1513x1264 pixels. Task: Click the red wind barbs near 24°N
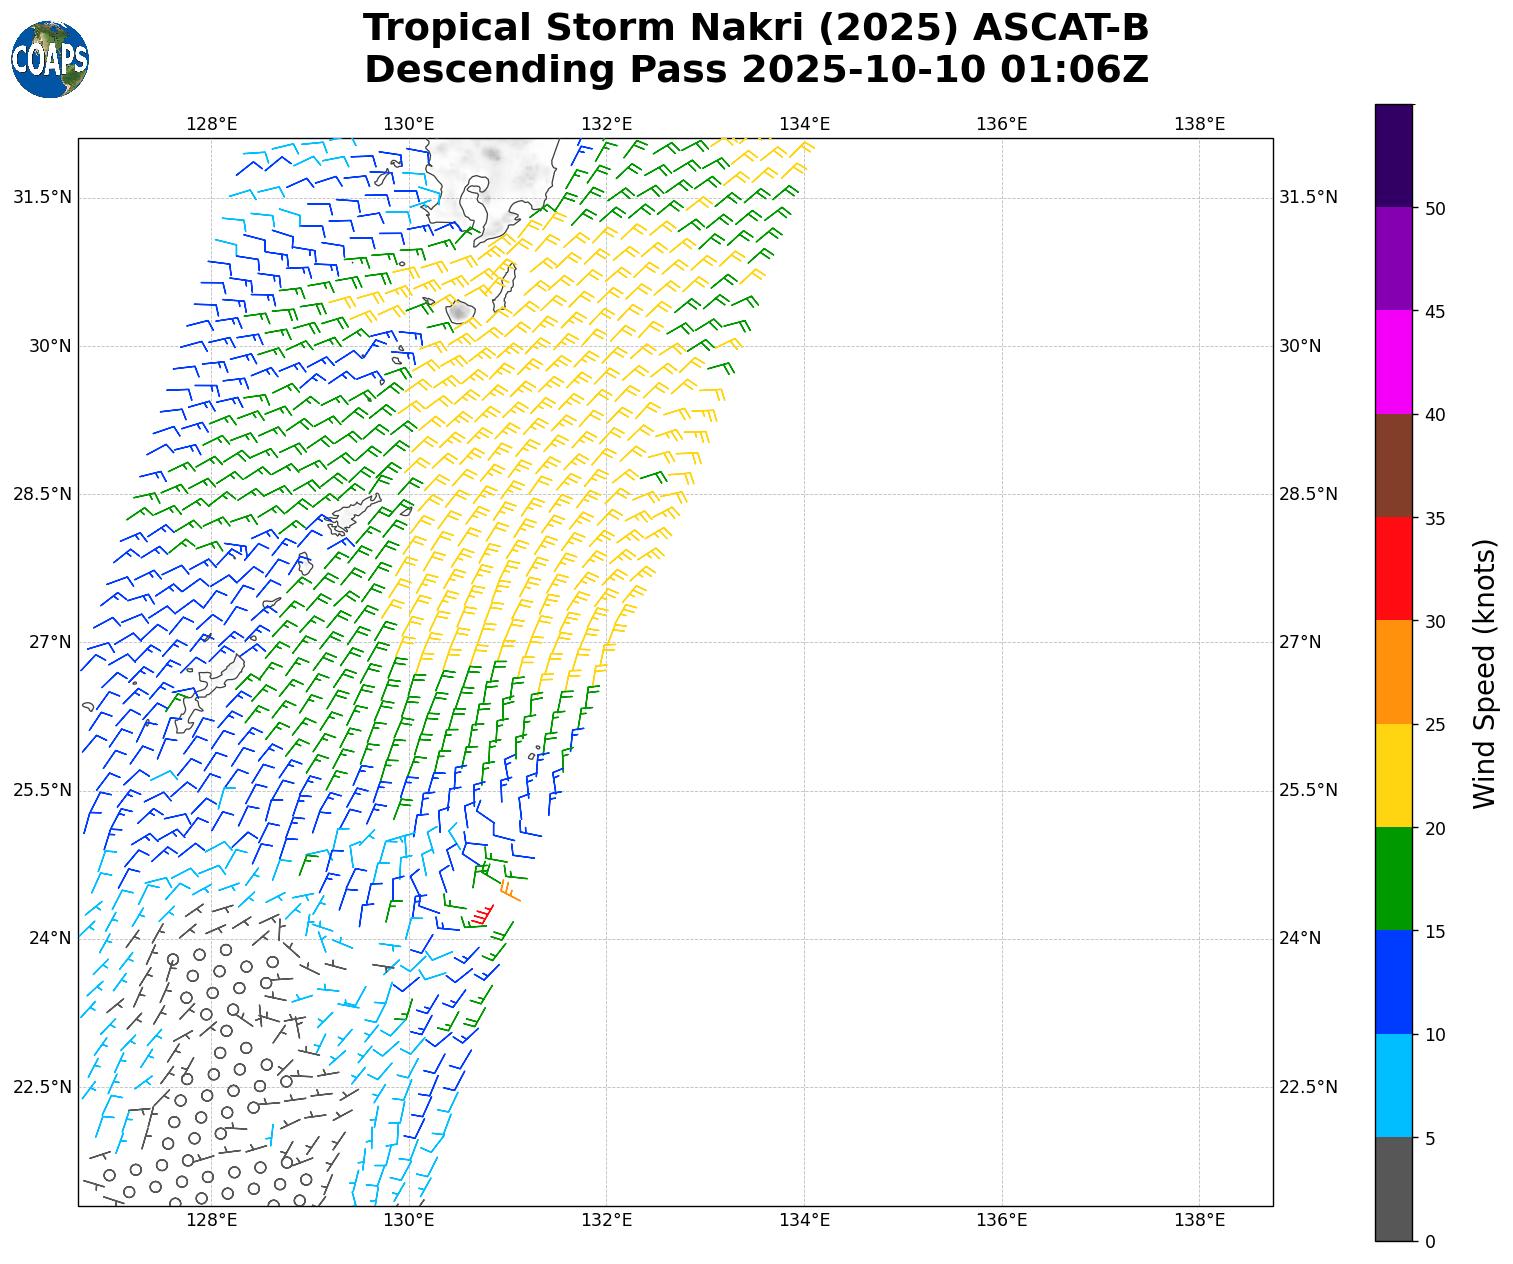(482, 915)
